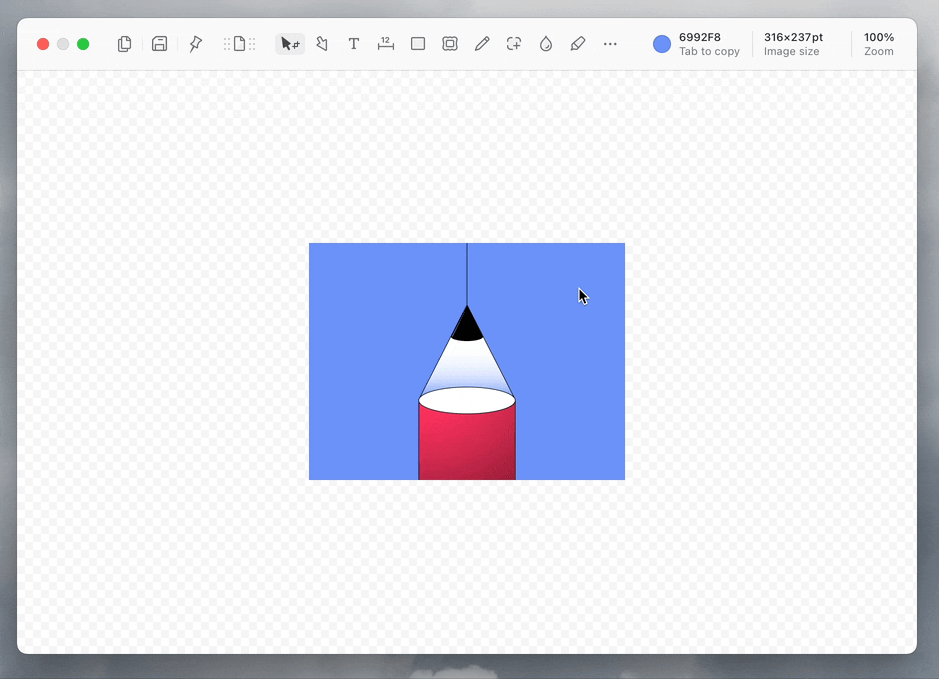Choose the water drop blur tool

[546, 44]
